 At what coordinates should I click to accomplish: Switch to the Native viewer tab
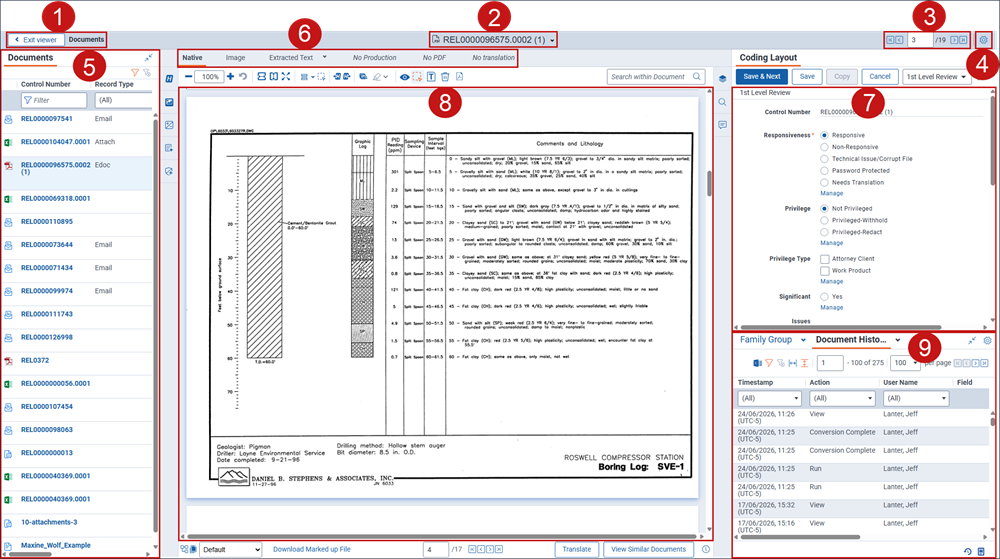[x=192, y=57]
